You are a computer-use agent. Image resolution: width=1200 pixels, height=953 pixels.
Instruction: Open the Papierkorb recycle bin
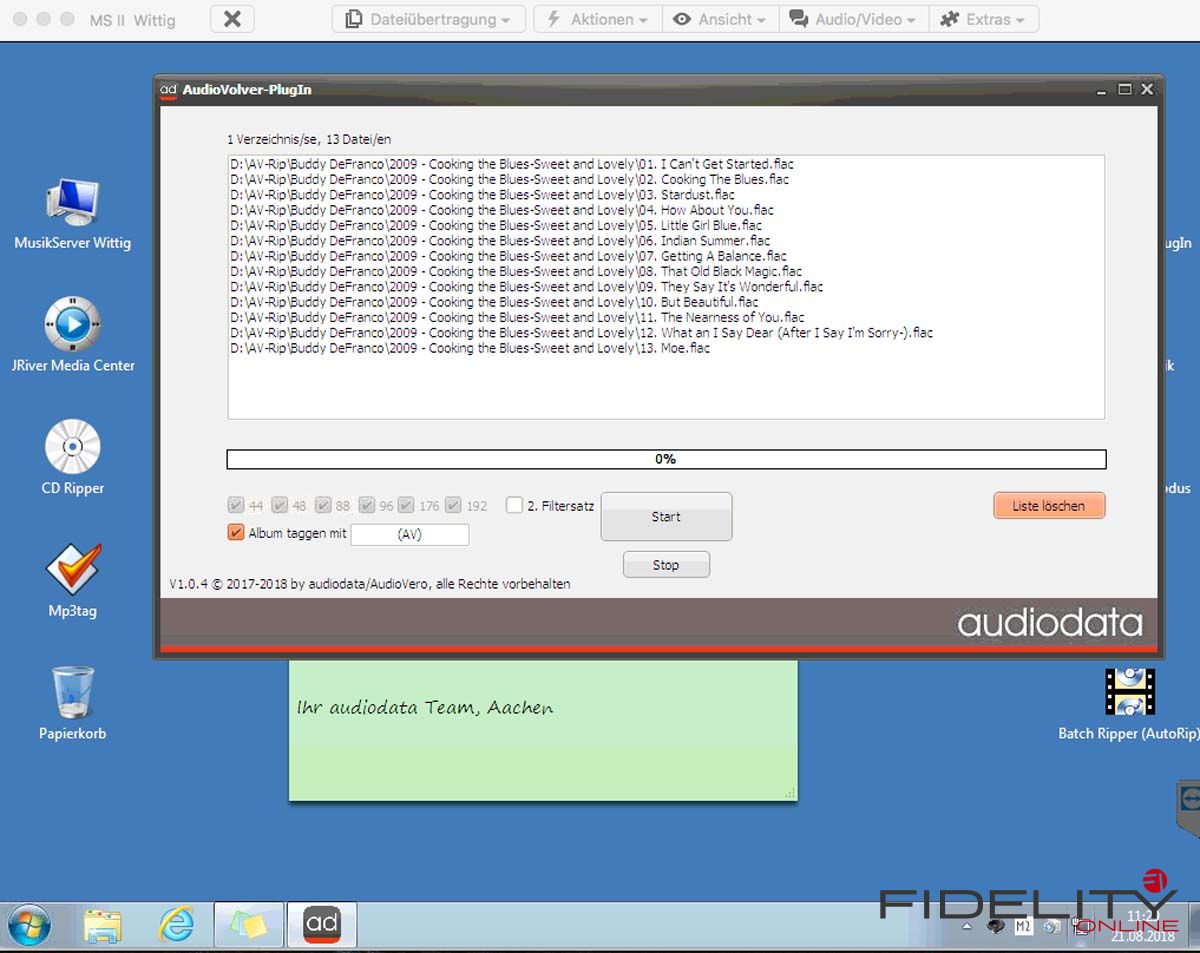click(72, 692)
